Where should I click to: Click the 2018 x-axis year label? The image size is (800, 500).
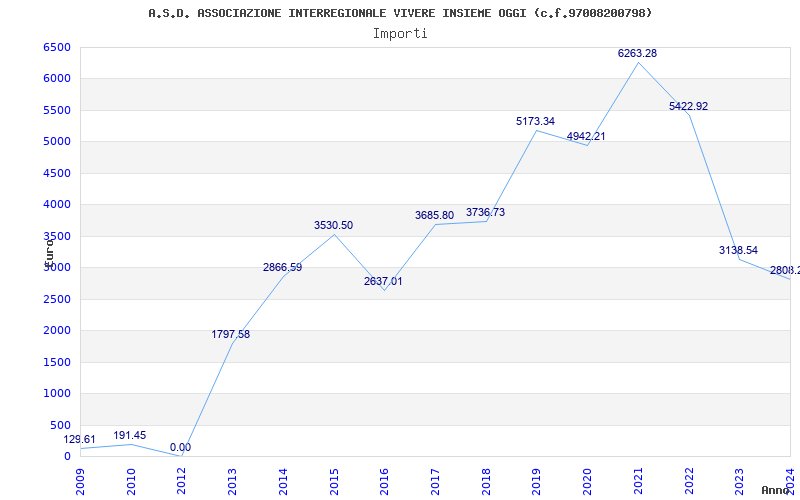coord(486,482)
